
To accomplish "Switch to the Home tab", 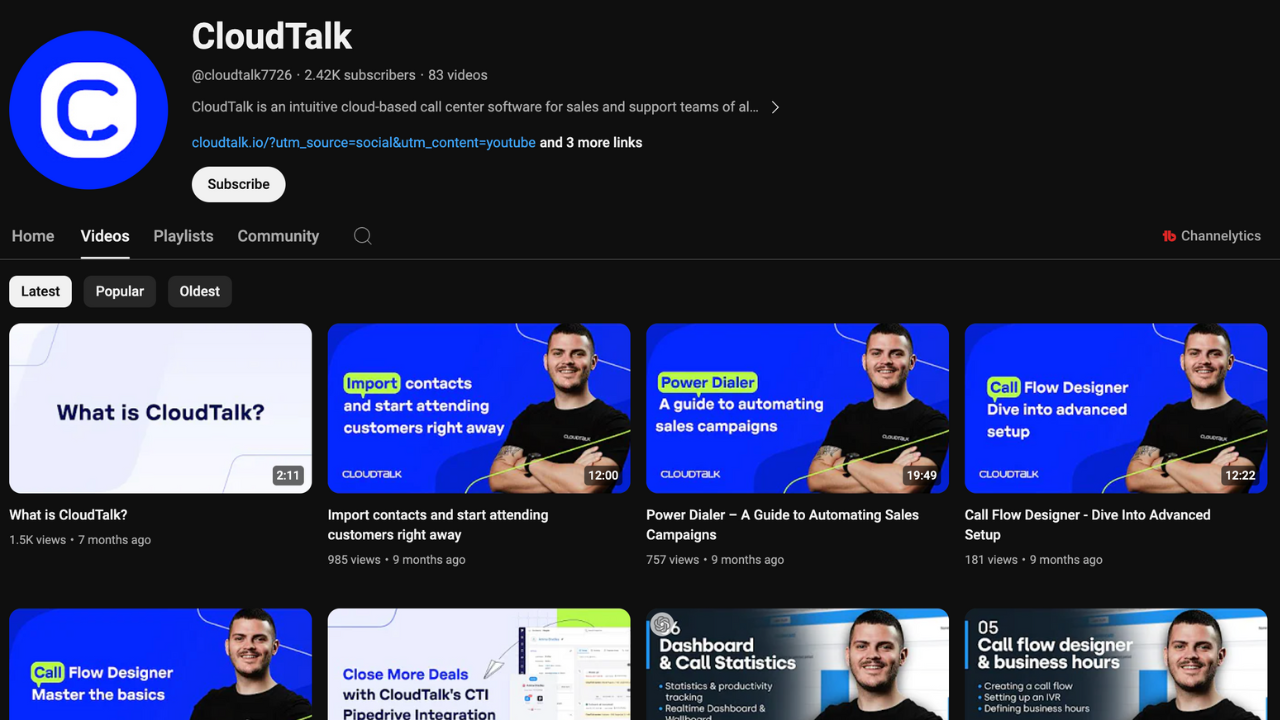I will pos(33,236).
